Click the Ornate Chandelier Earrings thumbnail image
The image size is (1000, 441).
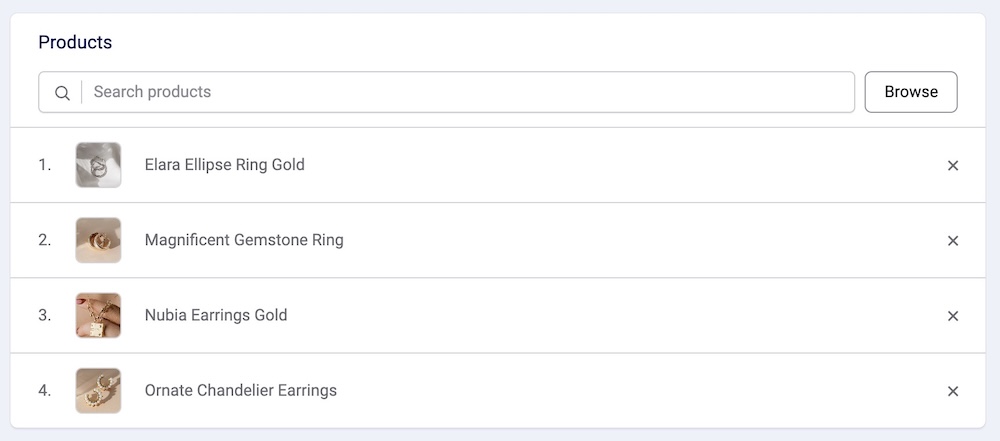(x=98, y=390)
